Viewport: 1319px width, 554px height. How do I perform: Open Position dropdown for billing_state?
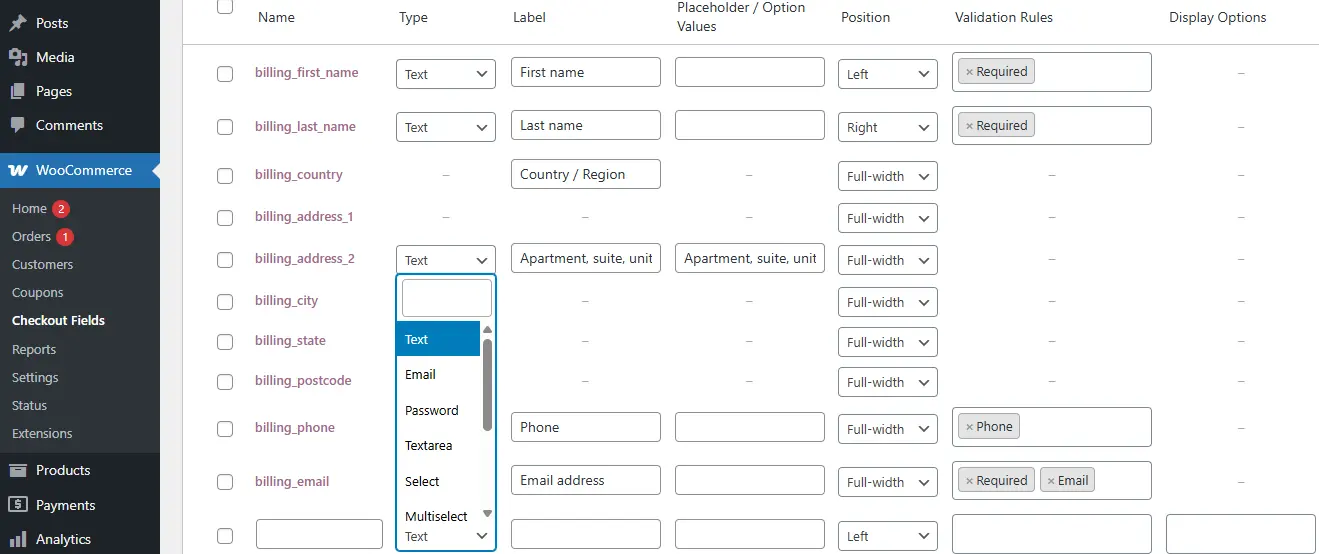pos(888,342)
